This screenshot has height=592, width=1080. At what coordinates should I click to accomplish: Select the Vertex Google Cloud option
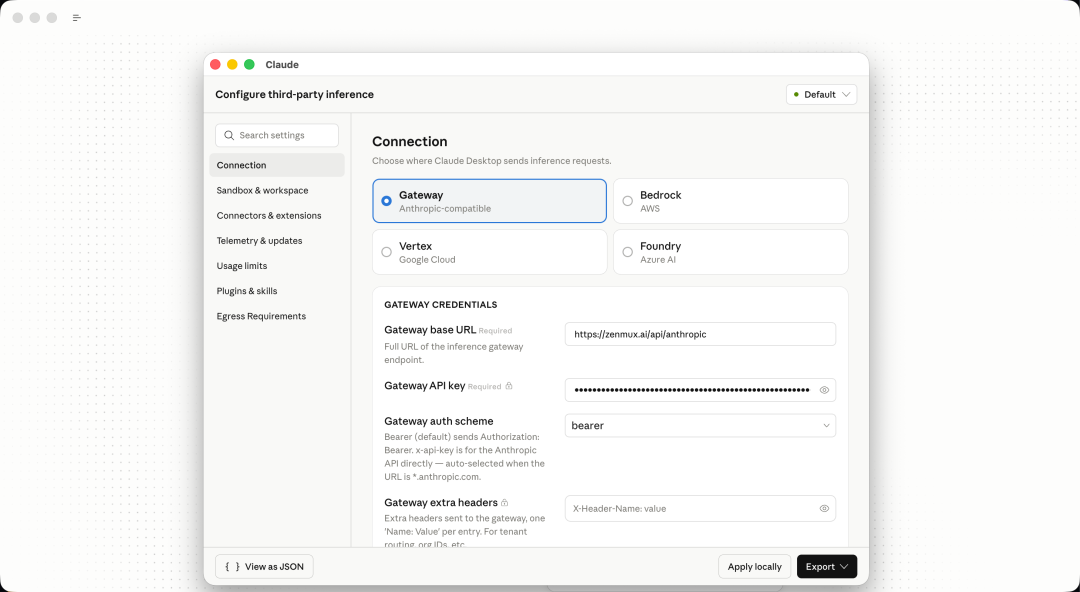490,252
